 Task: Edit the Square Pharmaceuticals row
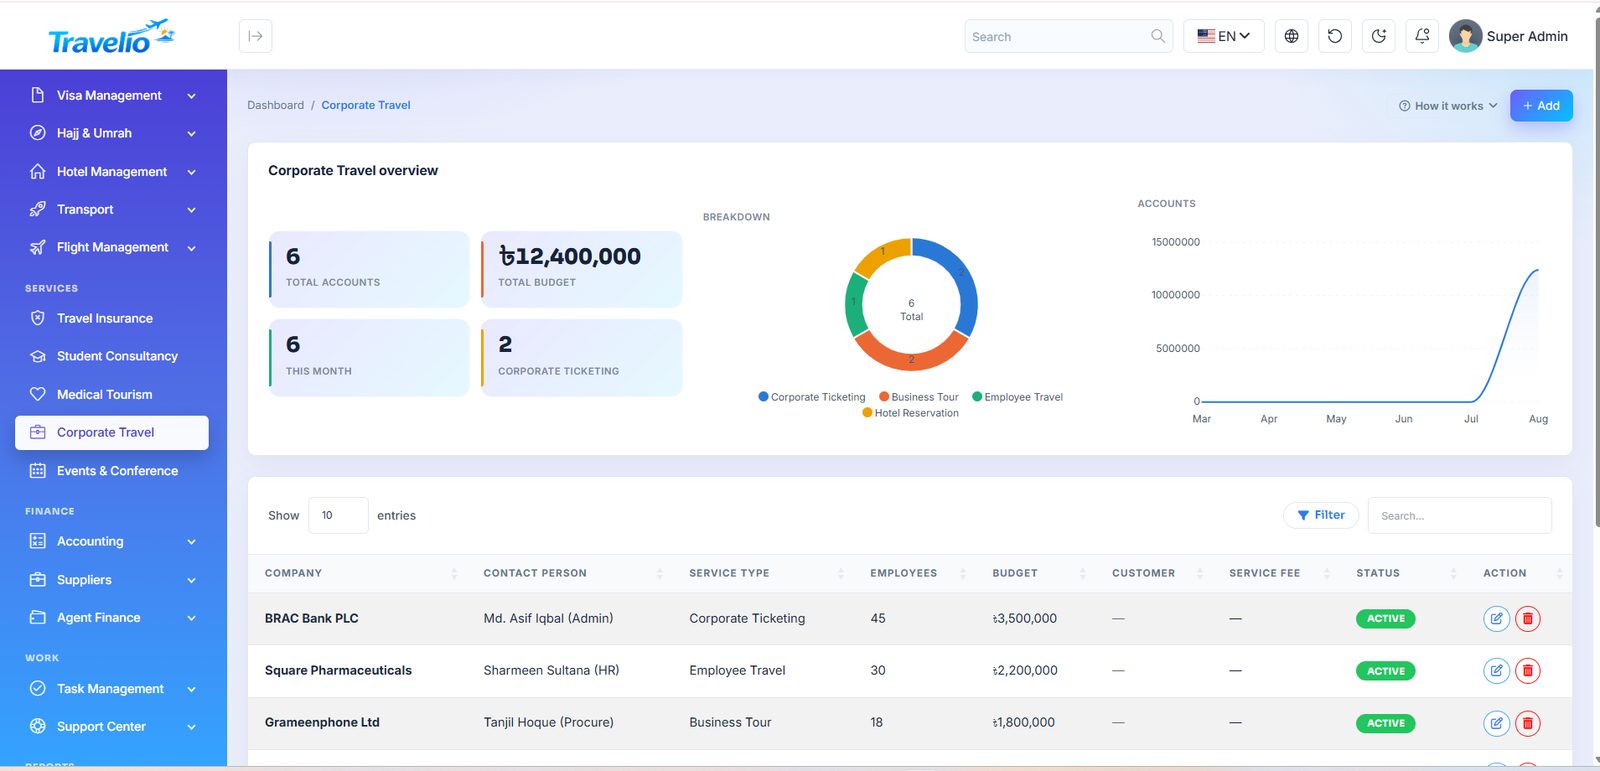(x=1496, y=670)
